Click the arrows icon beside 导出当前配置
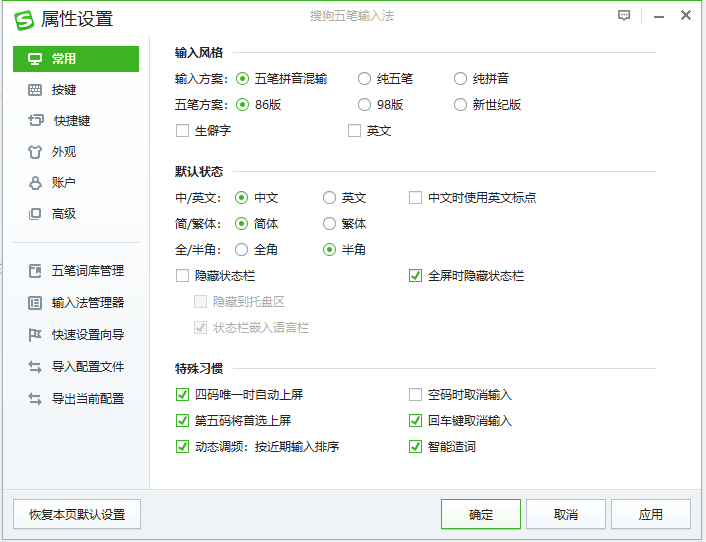 (35, 399)
